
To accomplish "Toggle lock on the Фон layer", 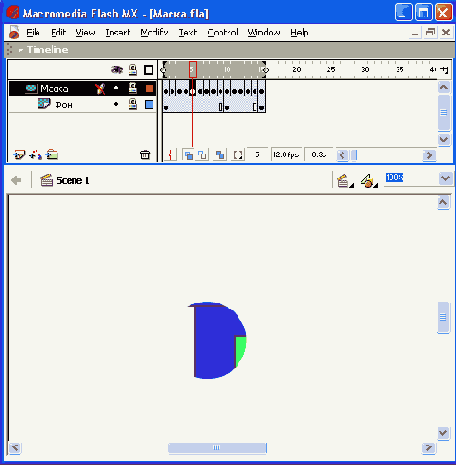I will click(133, 105).
